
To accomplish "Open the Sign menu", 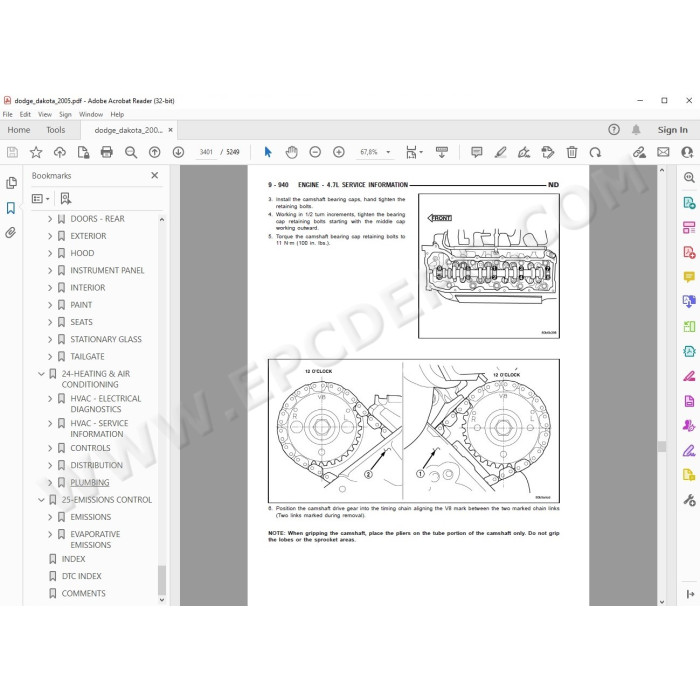I will (x=65, y=114).
